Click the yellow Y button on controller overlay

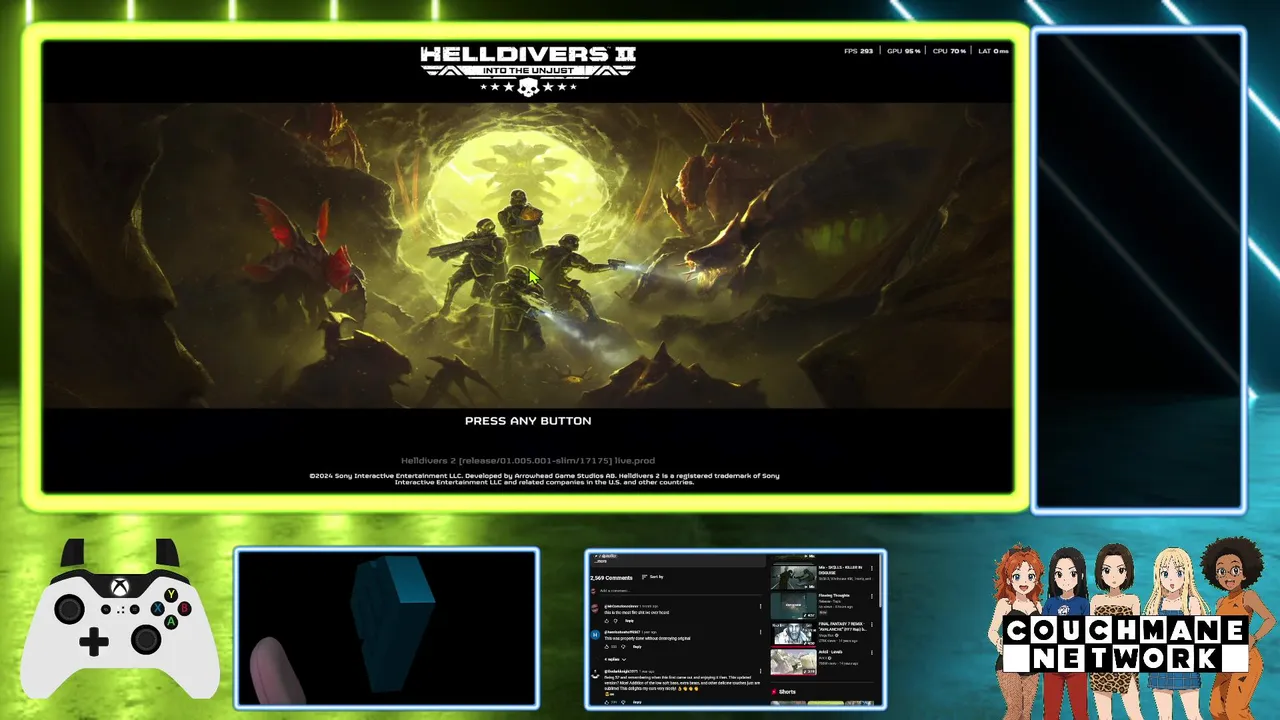point(171,595)
